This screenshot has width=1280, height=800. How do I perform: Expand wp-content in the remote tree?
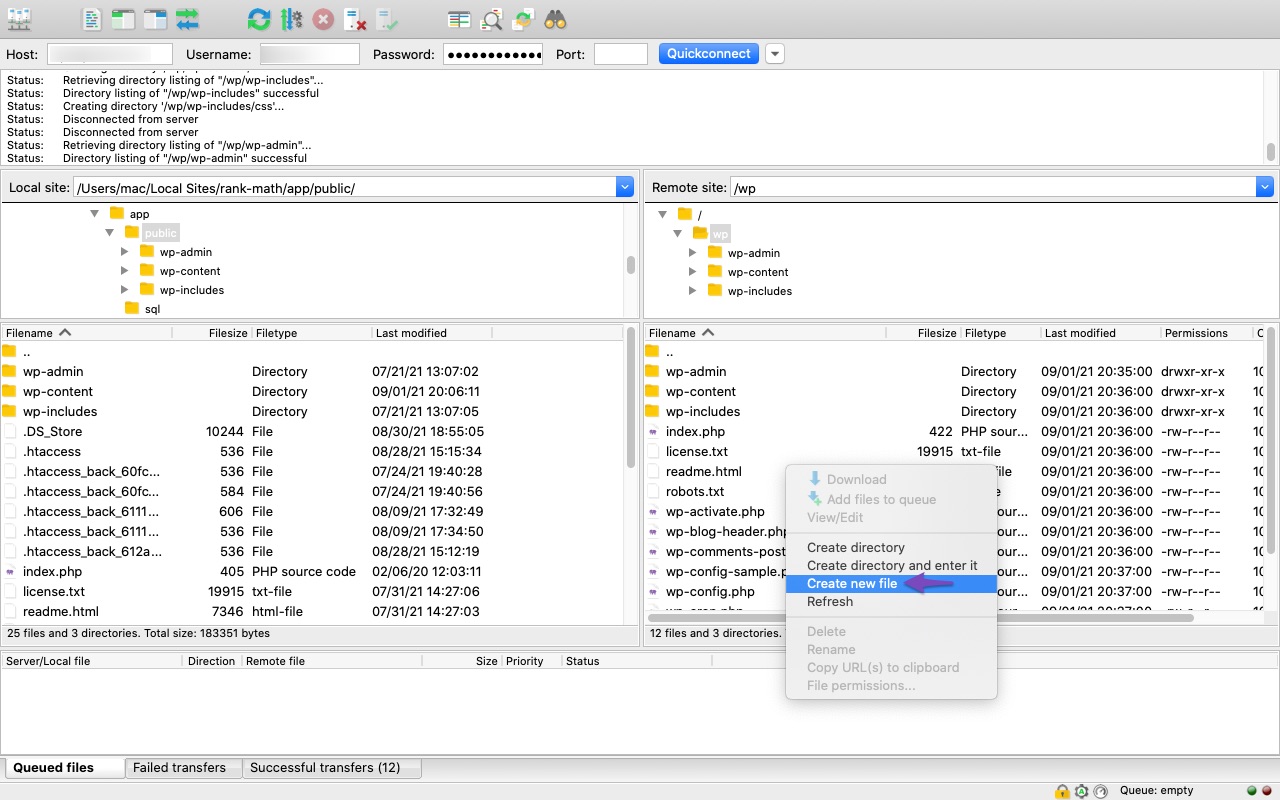point(693,271)
